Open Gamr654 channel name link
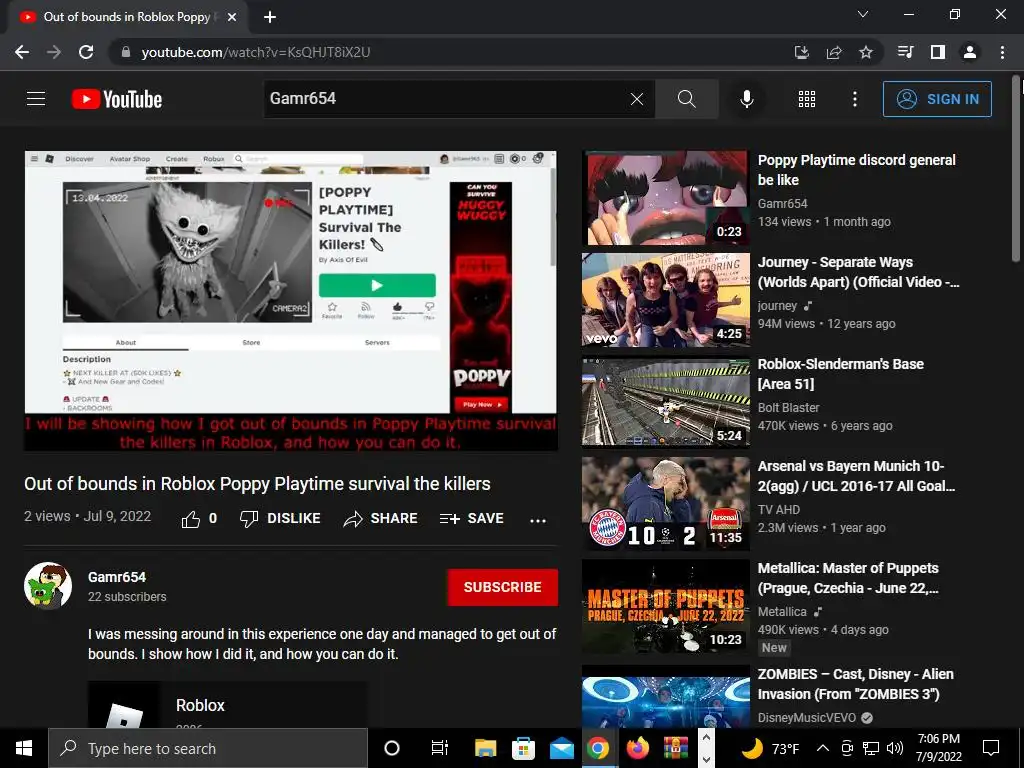Screen dimensions: 1024x768 point(117,577)
